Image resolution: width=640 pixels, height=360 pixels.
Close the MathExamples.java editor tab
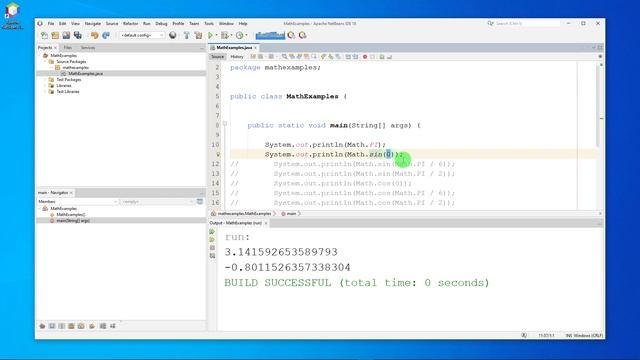pyautogui.click(x=256, y=48)
